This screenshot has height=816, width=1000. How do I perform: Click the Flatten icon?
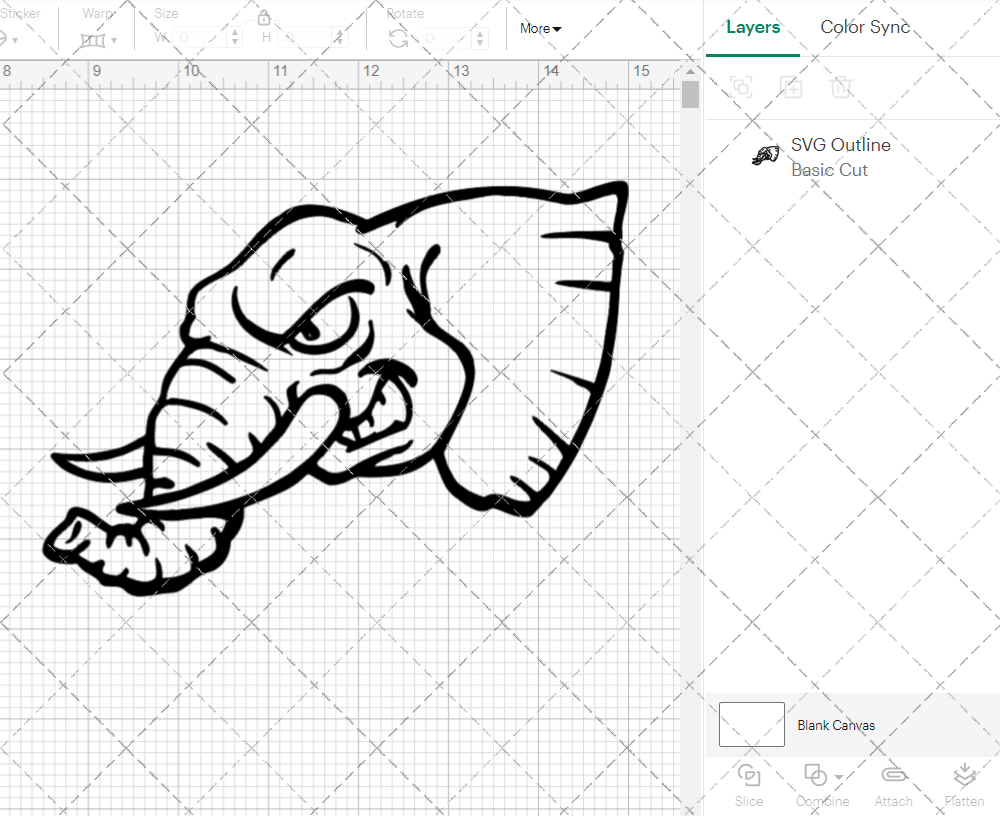click(964, 776)
